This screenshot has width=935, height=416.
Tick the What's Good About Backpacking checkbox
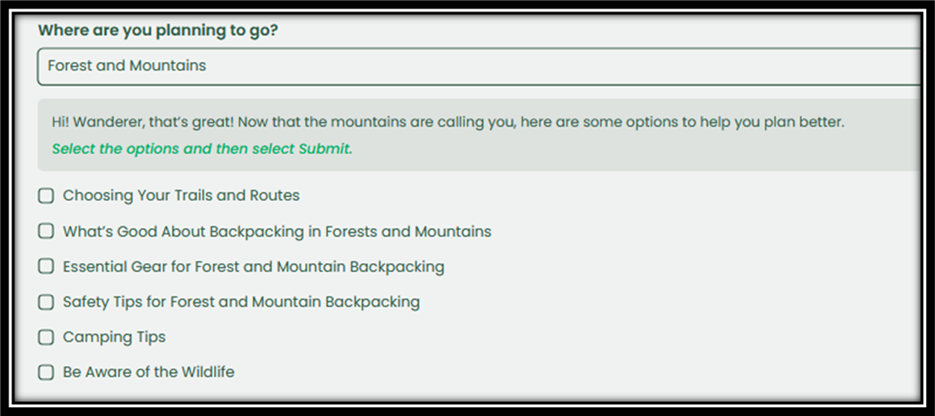pos(46,231)
